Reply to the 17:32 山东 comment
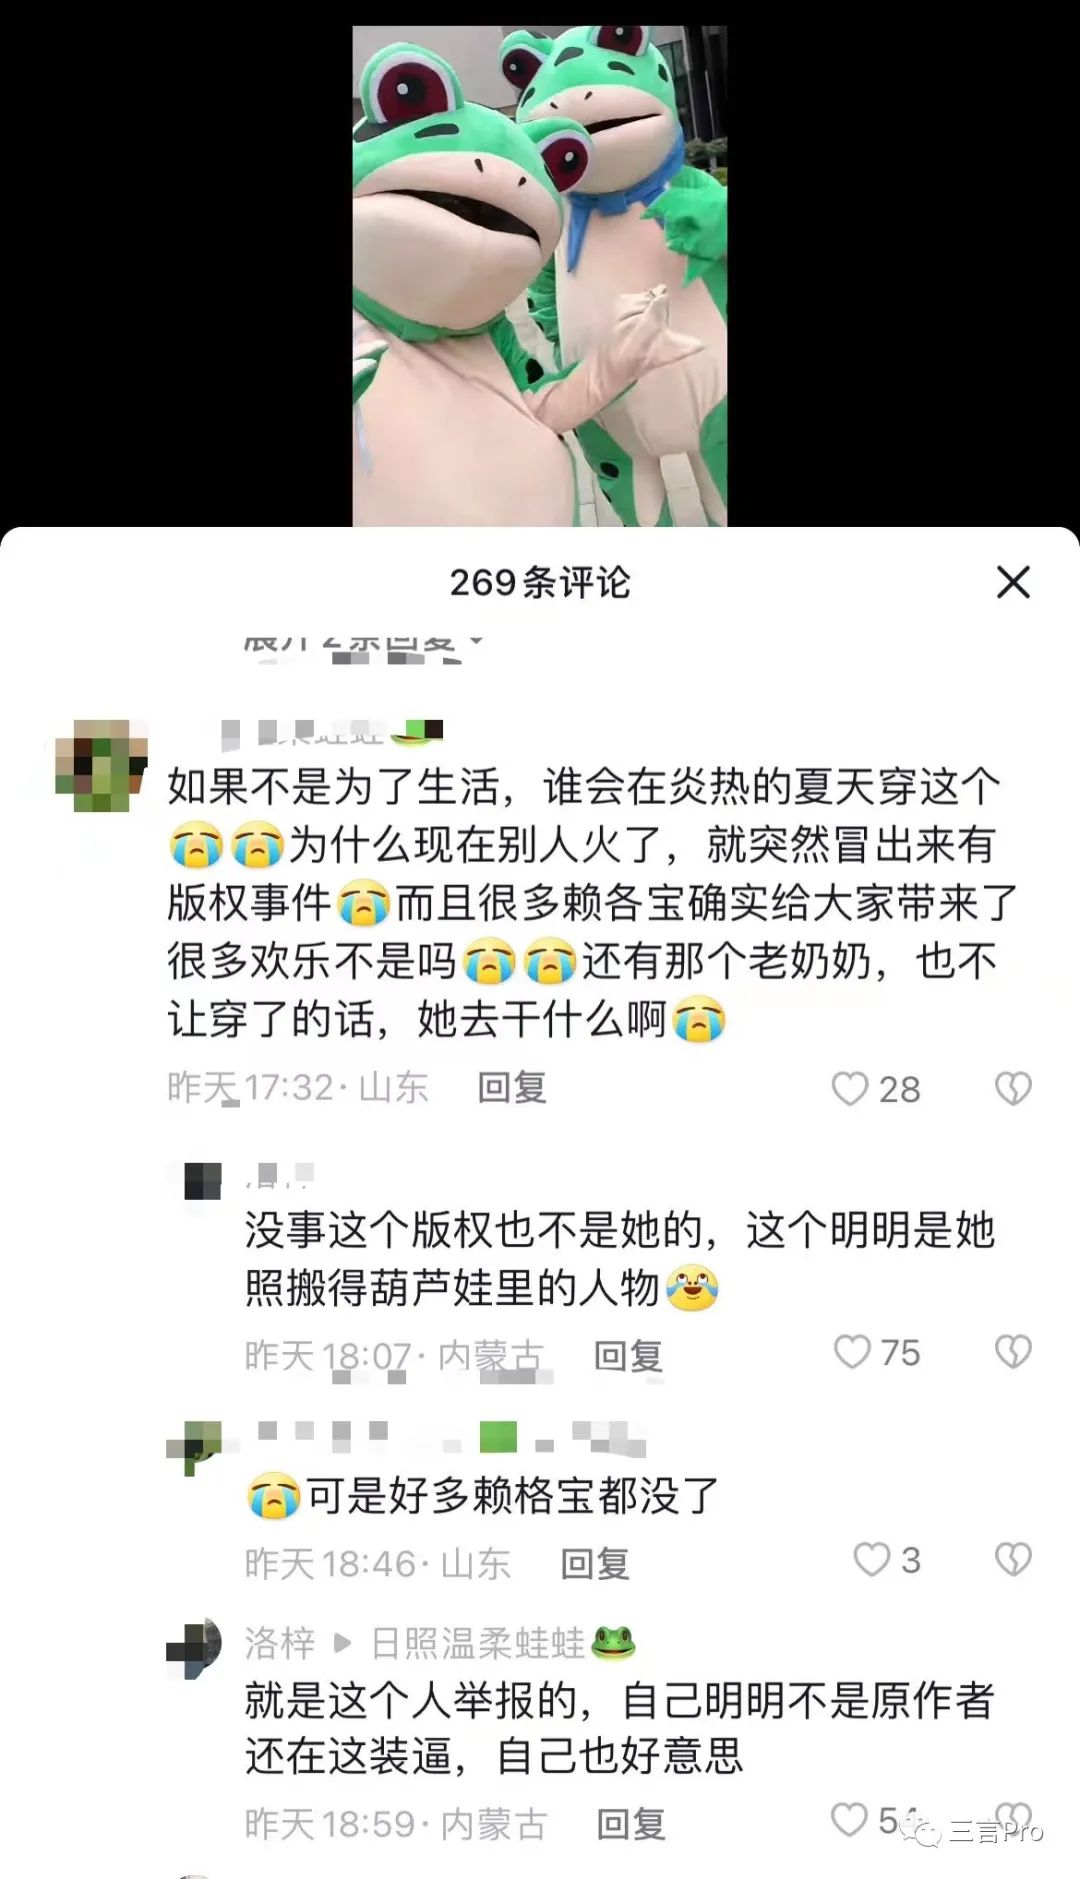This screenshot has height=1879, width=1080. point(512,1087)
